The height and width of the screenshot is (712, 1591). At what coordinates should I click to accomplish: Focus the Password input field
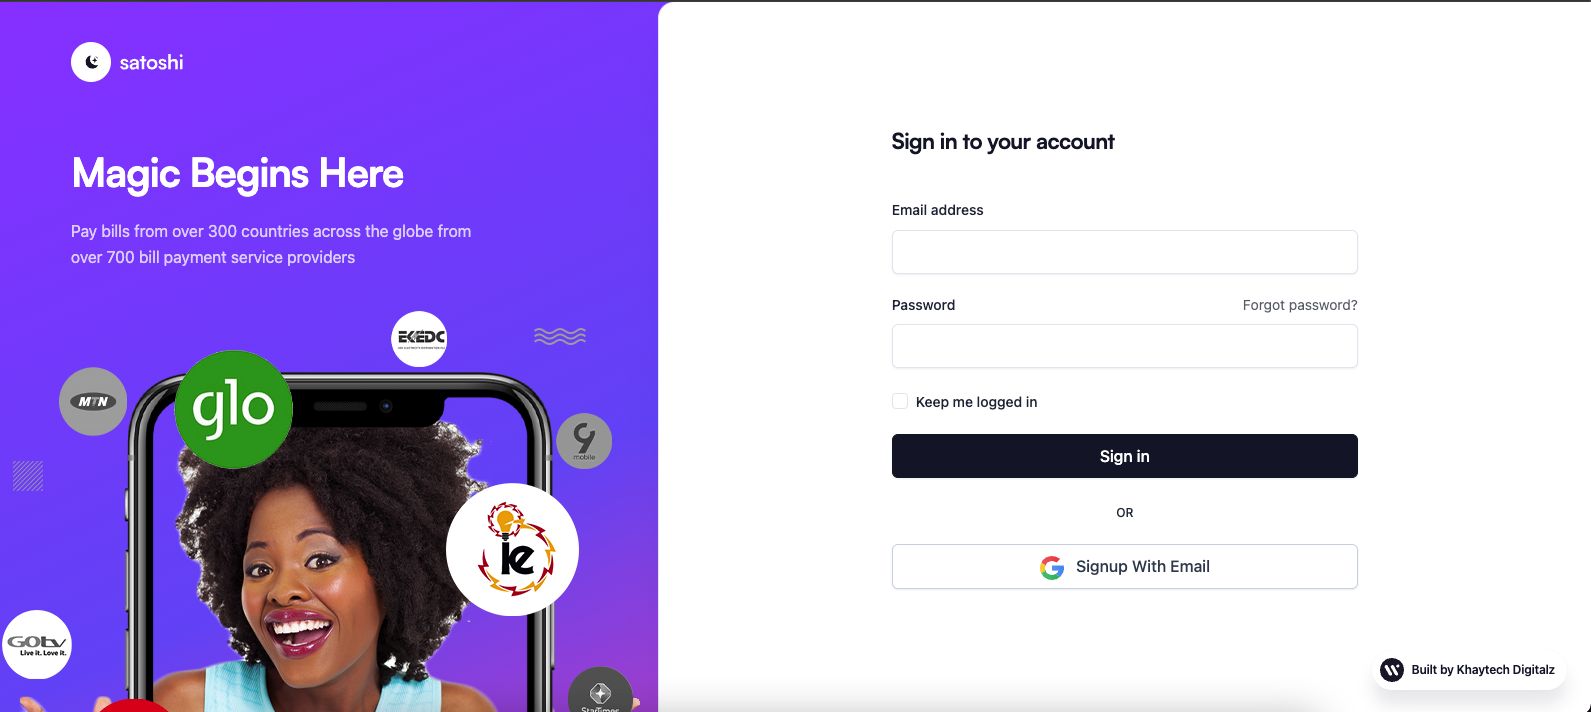click(x=1125, y=346)
